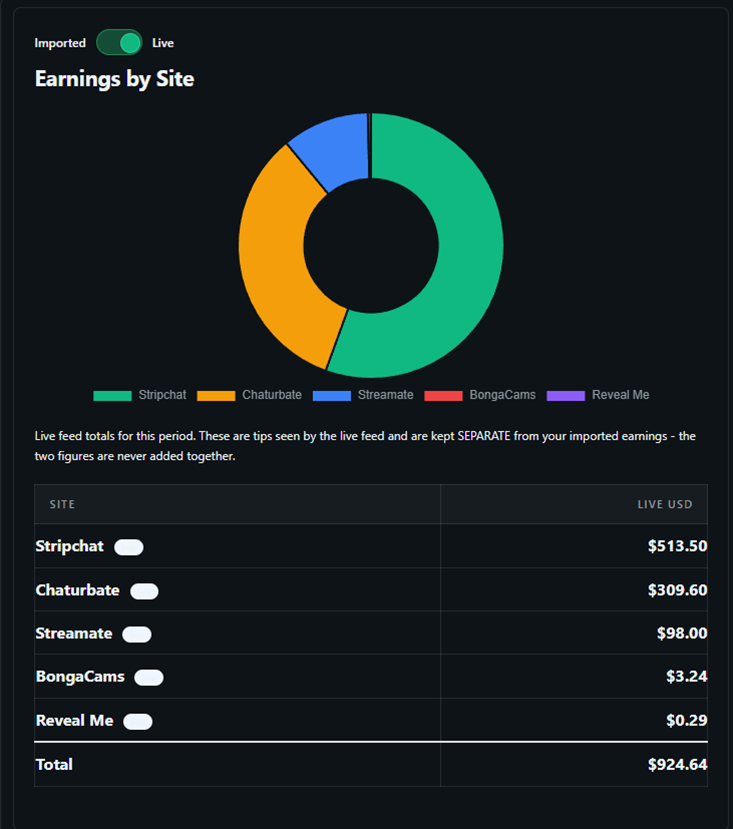Click the Streamate row name
Image resolution: width=733 pixels, height=829 pixels.
point(74,633)
